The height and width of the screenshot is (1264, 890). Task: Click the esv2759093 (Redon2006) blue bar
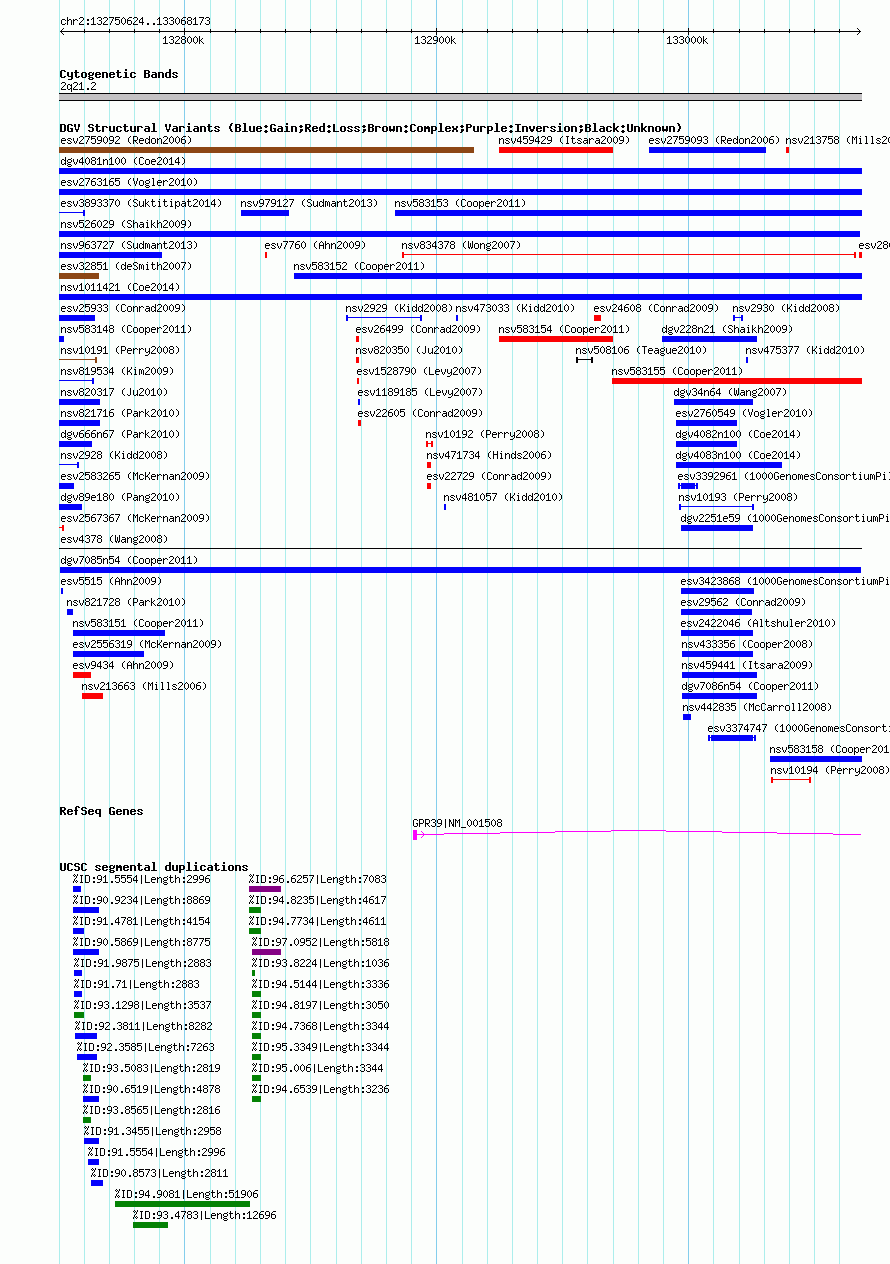pos(707,150)
